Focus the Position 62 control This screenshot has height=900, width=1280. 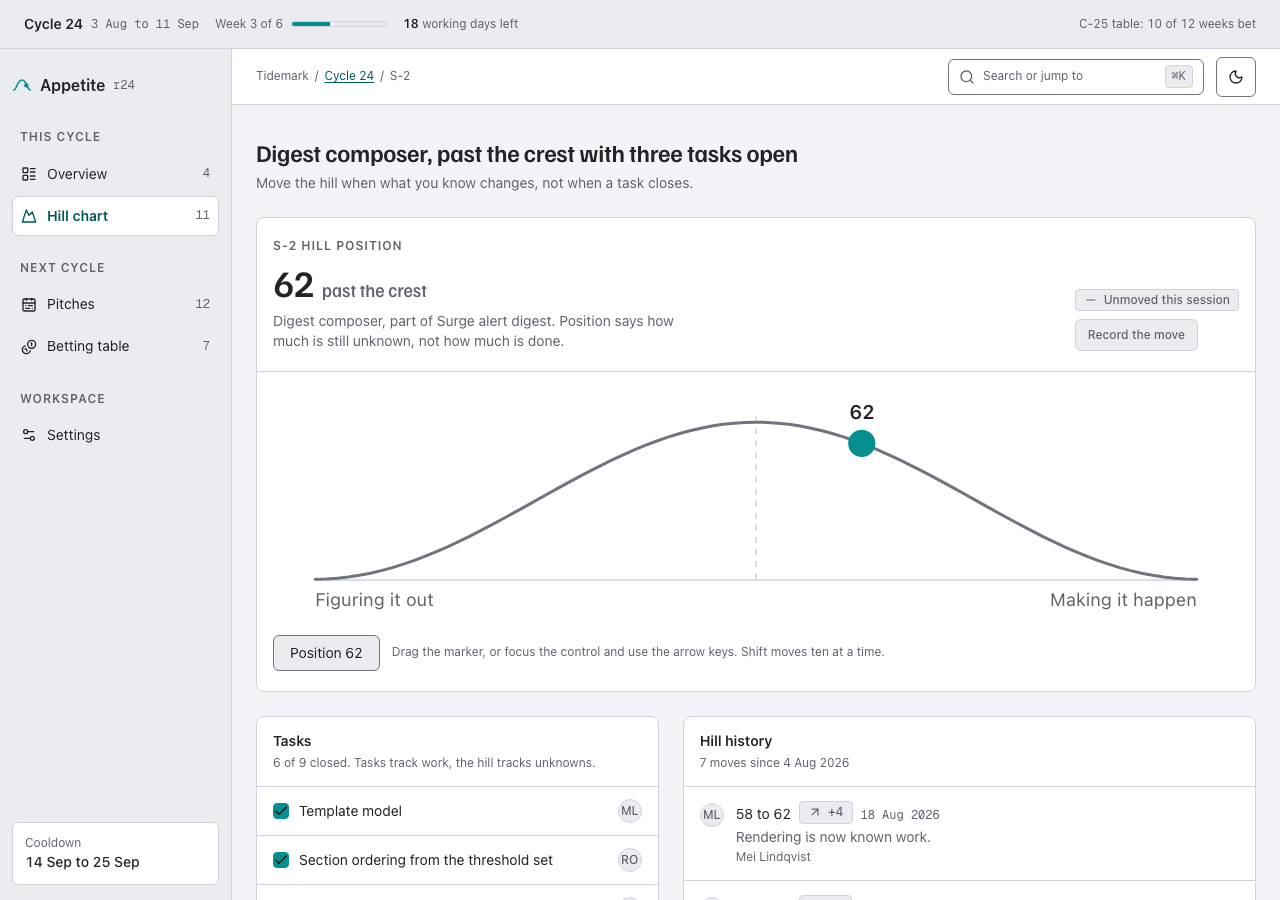click(x=326, y=653)
